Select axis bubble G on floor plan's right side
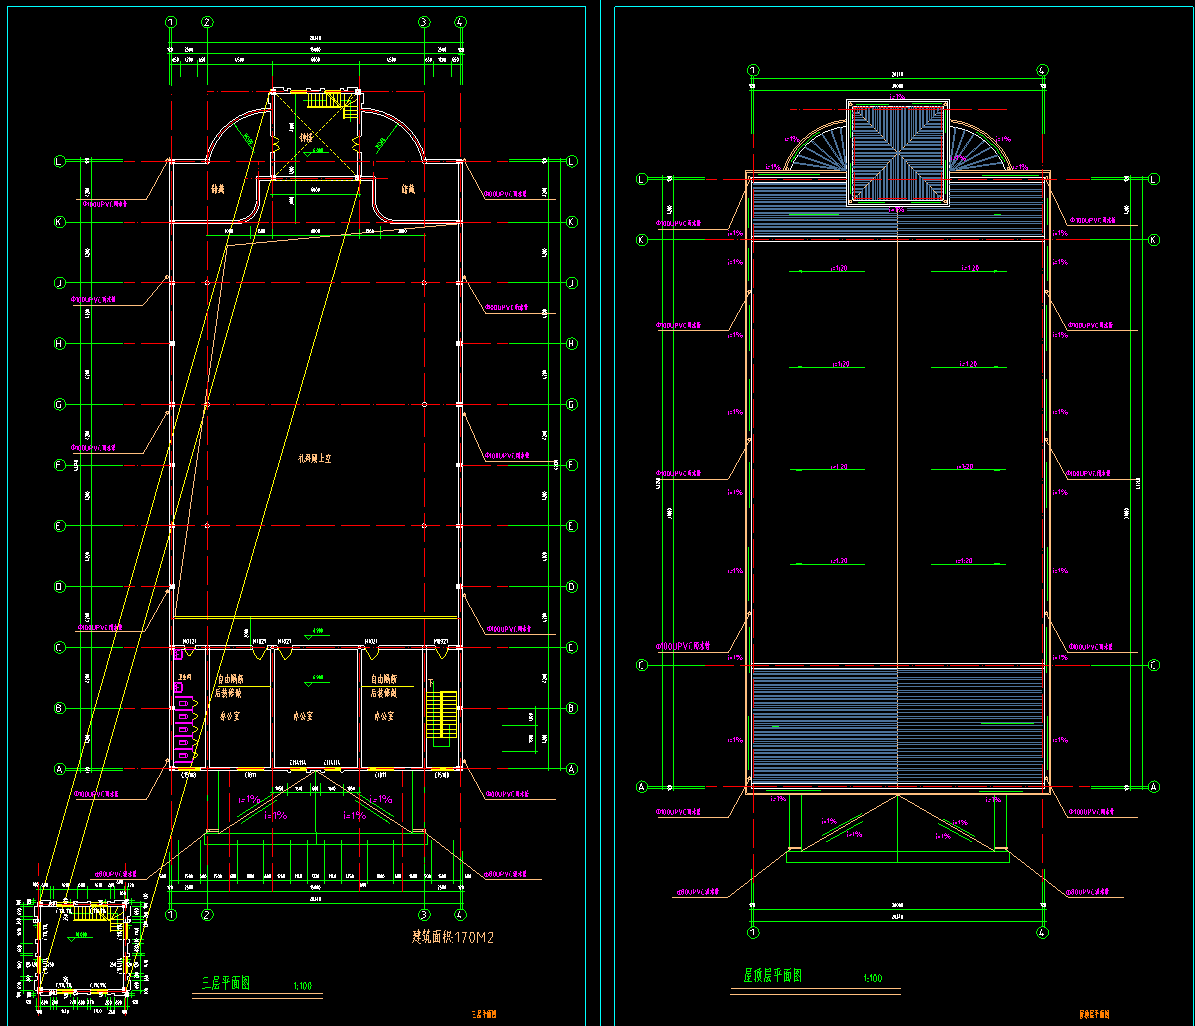Viewport: 1195px width, 1026px height. tap(572, 404)
